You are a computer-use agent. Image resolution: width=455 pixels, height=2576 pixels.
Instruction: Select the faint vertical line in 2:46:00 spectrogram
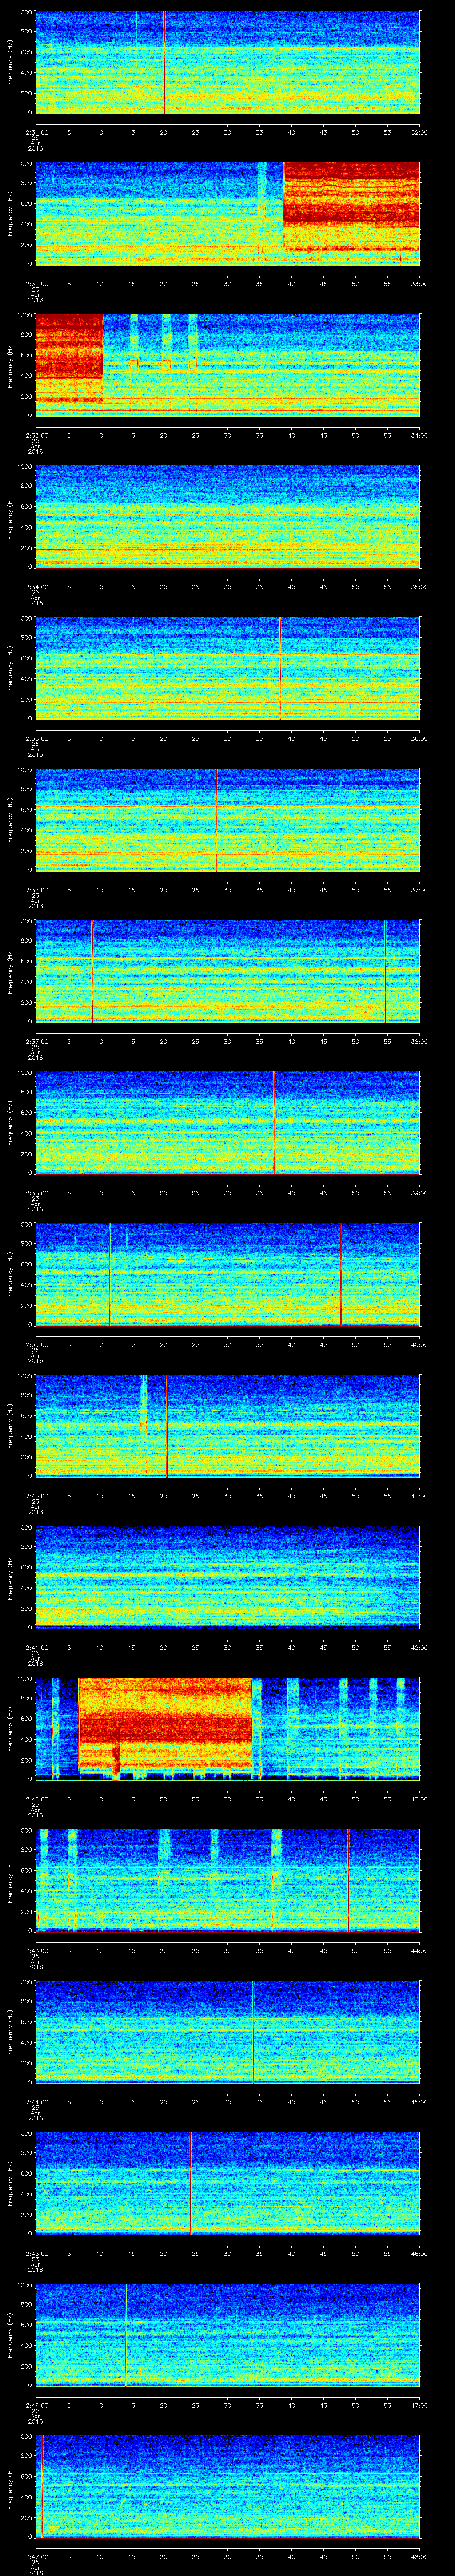point(126,2335)
